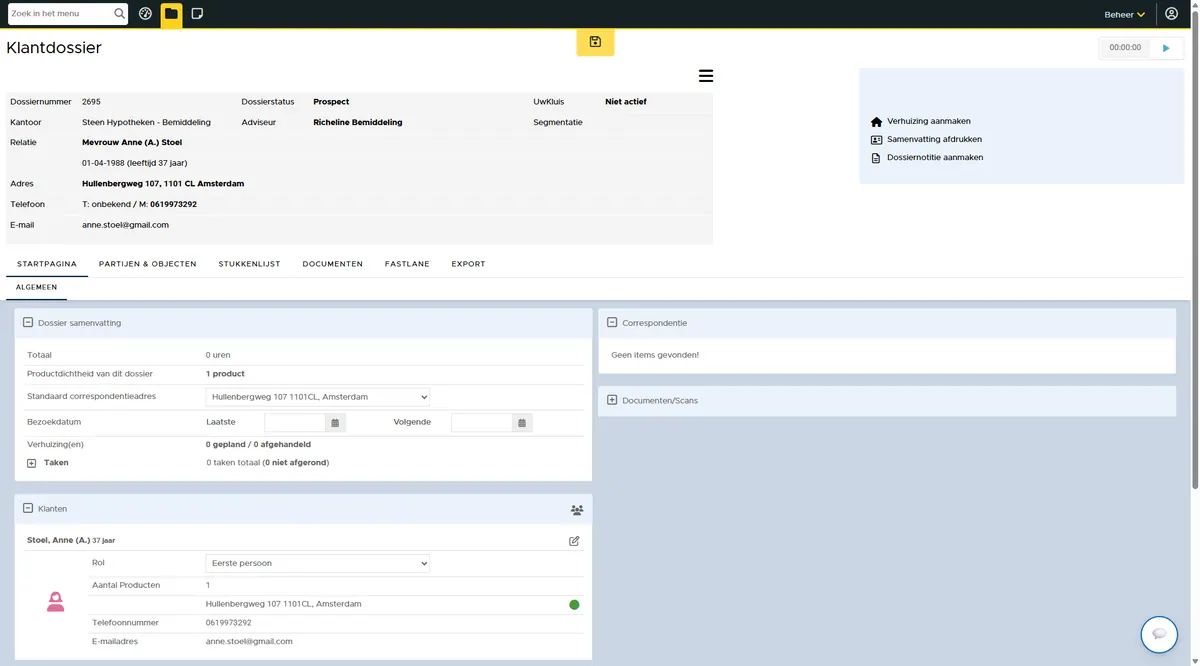Collapse the Correspondentie panel
This screenshot has height=666, width=1200.
[612, 323]
